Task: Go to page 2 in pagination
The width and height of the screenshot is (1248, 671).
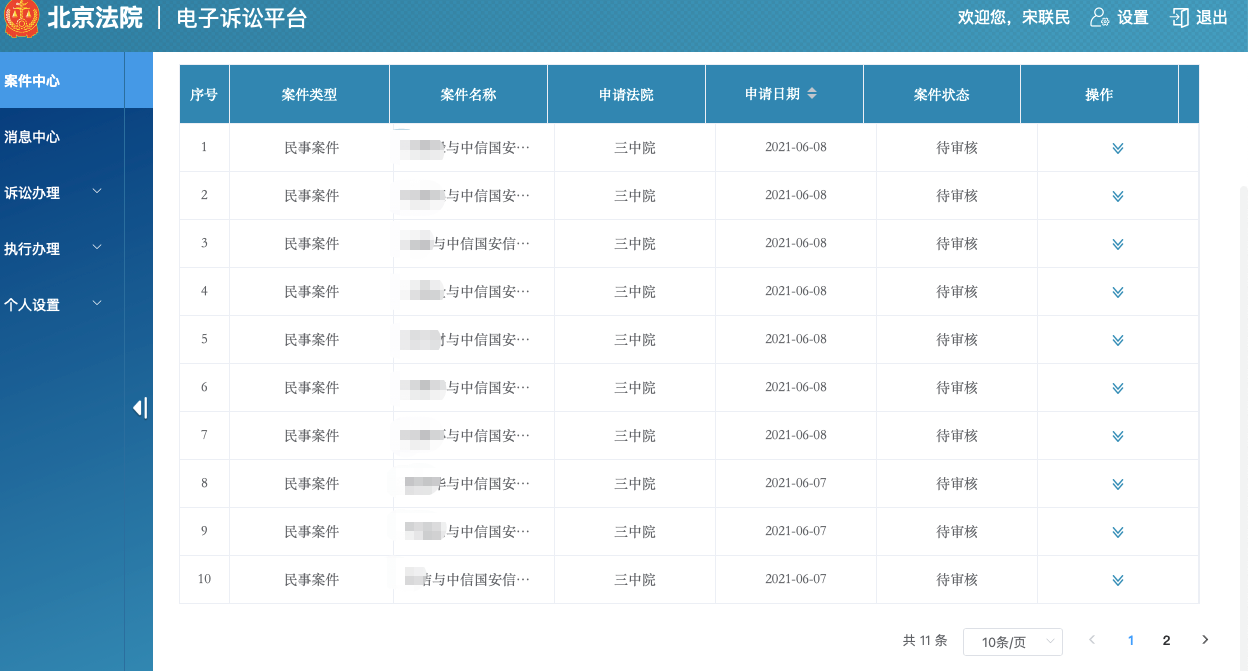Action: tap(1166, 640)
